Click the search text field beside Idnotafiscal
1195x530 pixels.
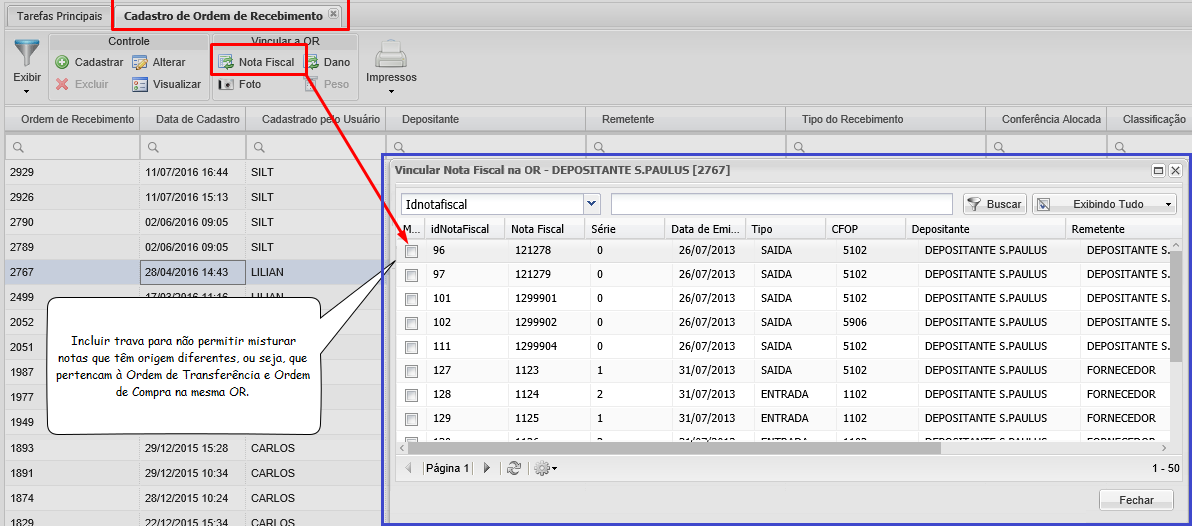[x=782, y=204]
